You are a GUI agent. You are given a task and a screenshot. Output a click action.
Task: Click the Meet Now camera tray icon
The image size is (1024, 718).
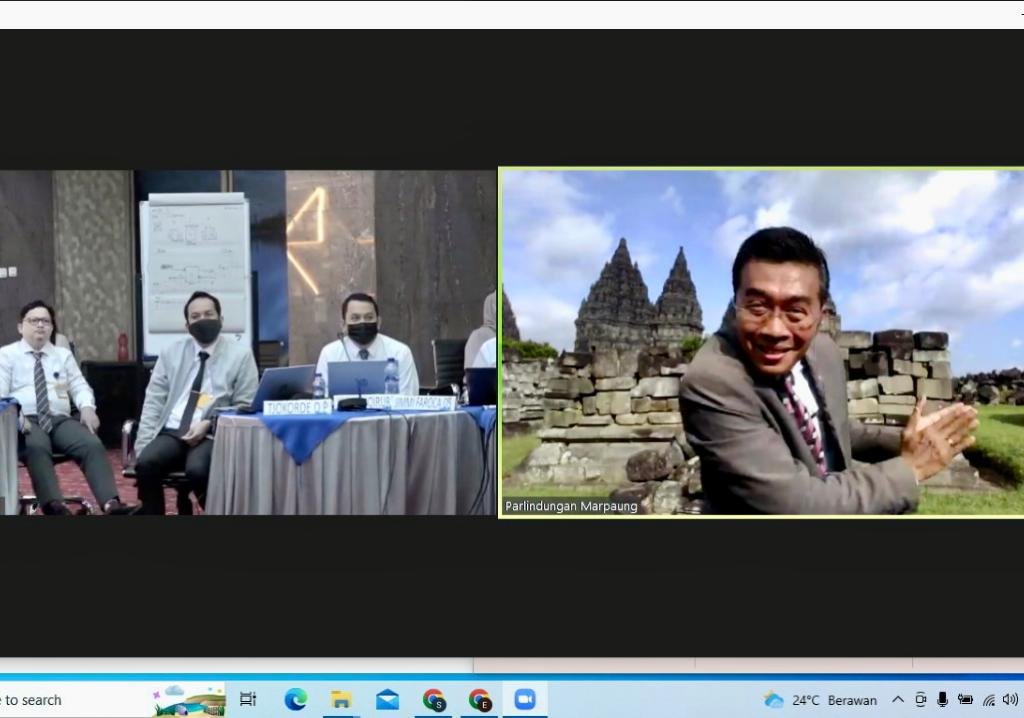point(920,700)
